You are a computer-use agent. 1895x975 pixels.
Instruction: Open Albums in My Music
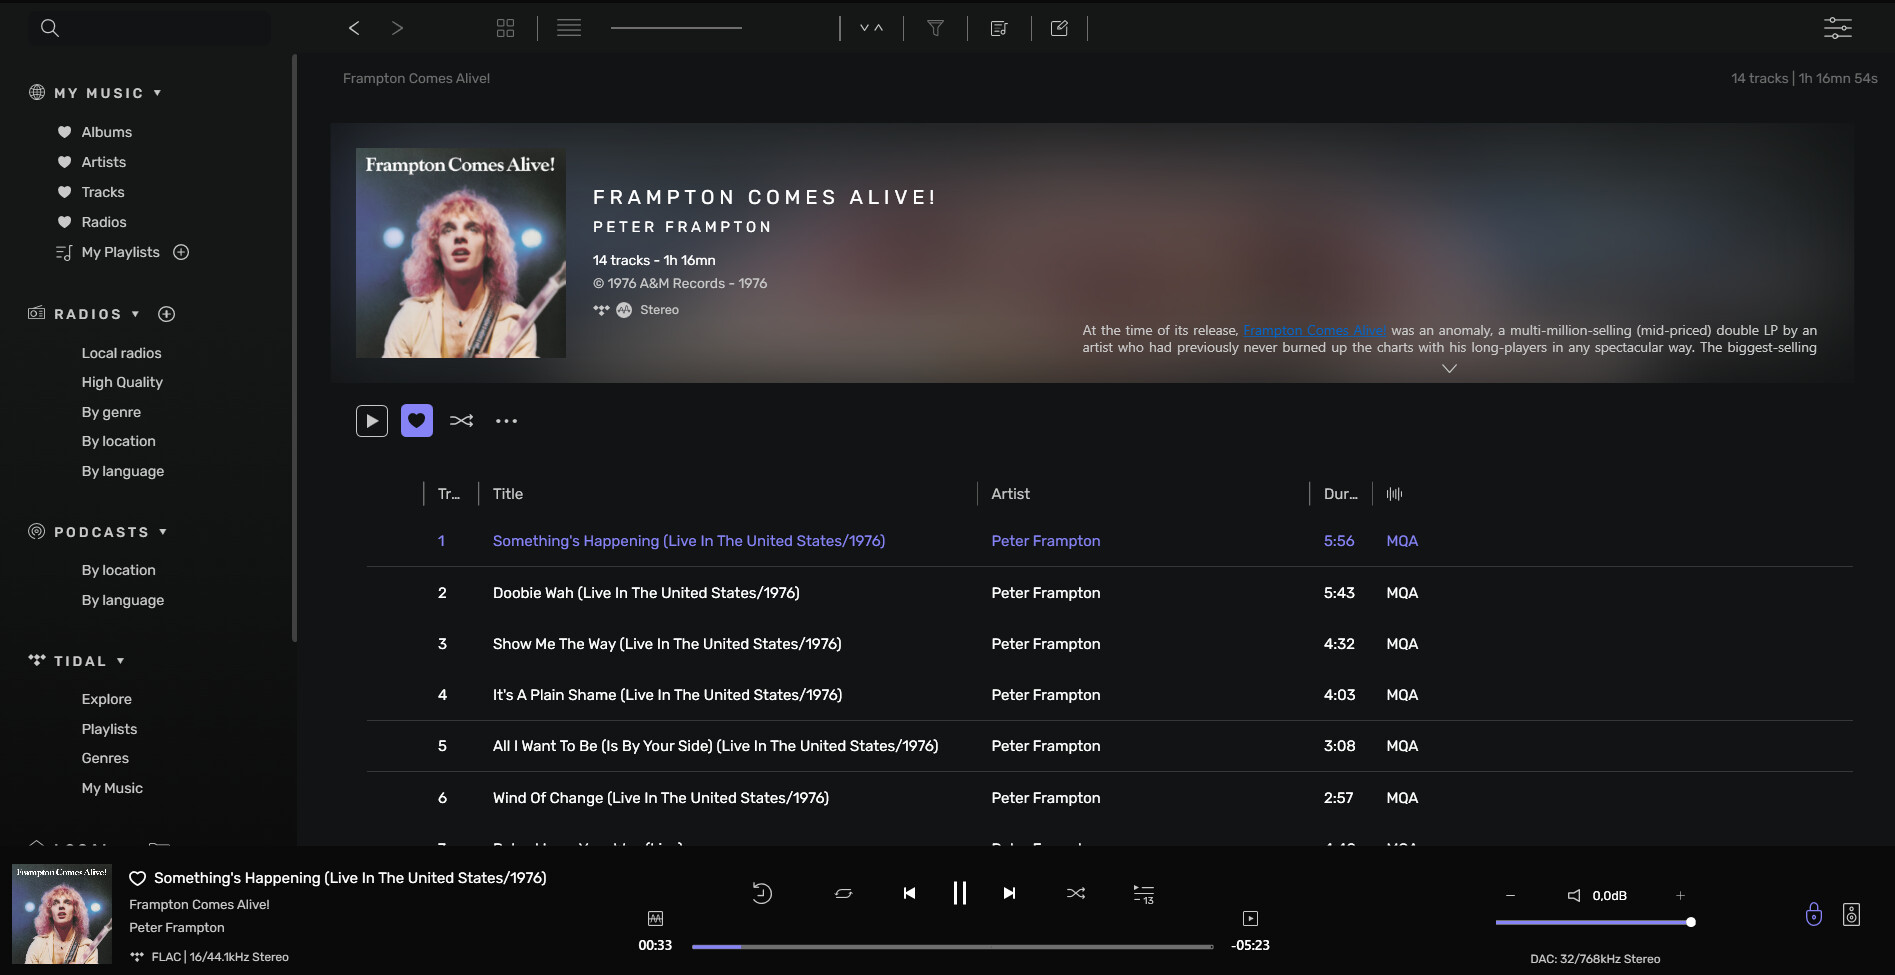tap(107, 132)
